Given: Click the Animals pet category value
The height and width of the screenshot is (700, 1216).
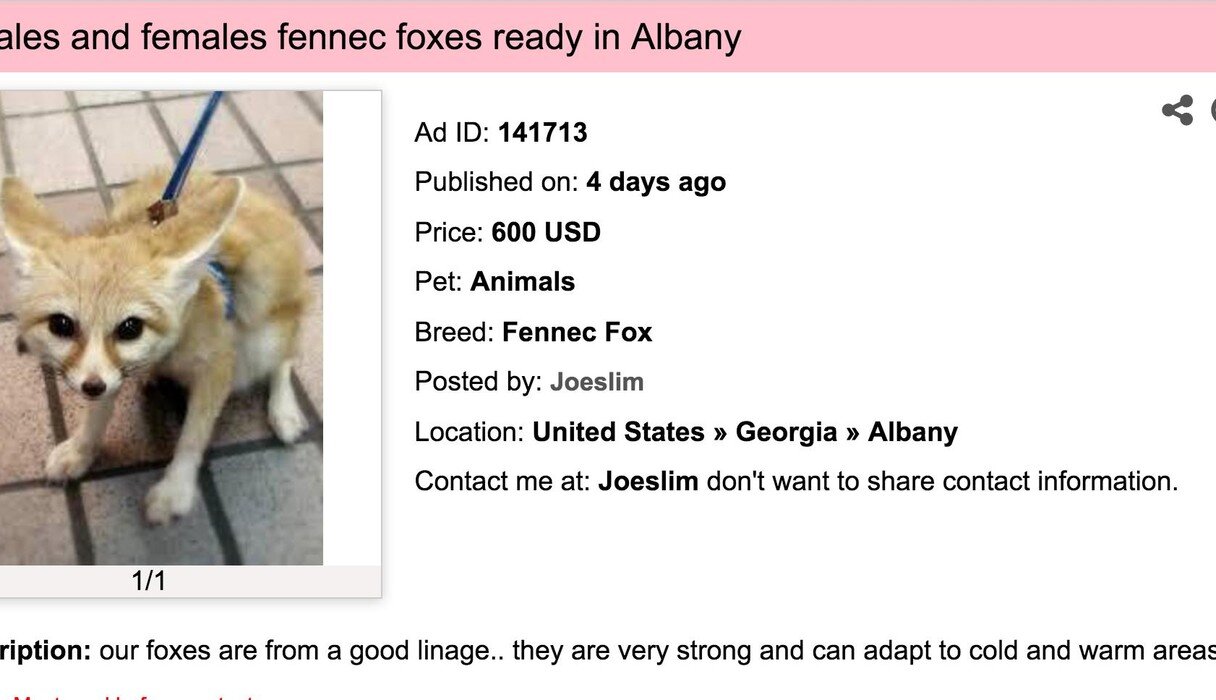Looking at the screenshot, I should coord(523,282).
